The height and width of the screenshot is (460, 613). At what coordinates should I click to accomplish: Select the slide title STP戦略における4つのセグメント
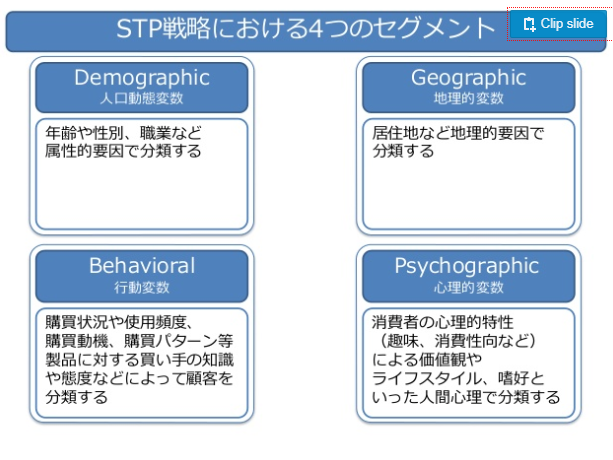[x=305, y=29]
